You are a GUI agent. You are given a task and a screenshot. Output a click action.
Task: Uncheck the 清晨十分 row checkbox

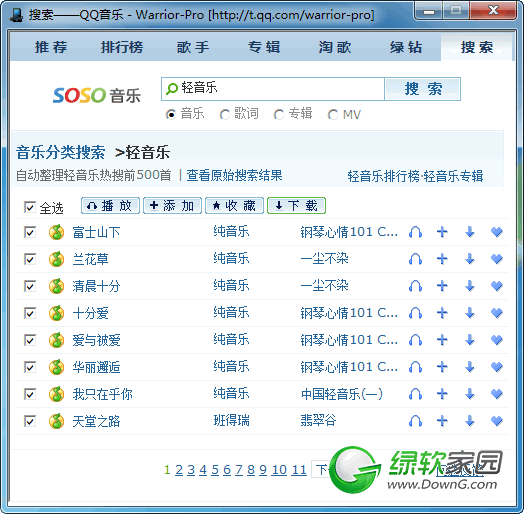(x=30, y=286)
